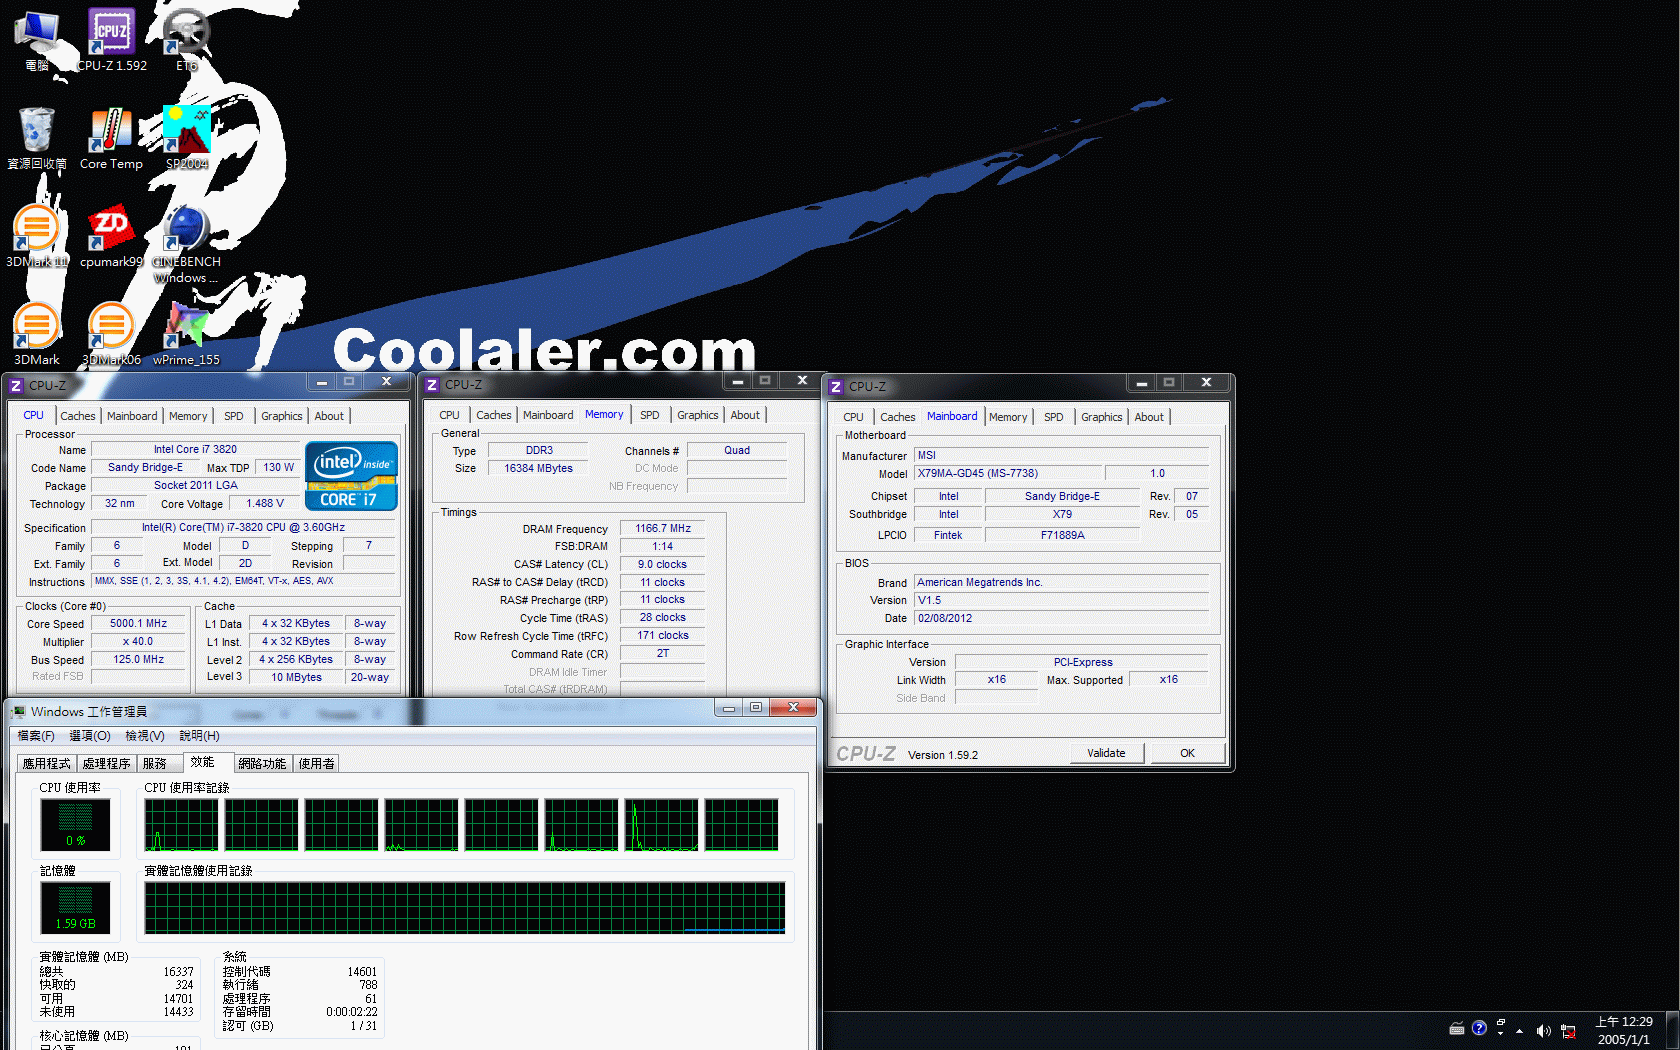The image size is (1680, 1050).
Task: Click the Channels value Quad
Action: click(x=737, y=450)
